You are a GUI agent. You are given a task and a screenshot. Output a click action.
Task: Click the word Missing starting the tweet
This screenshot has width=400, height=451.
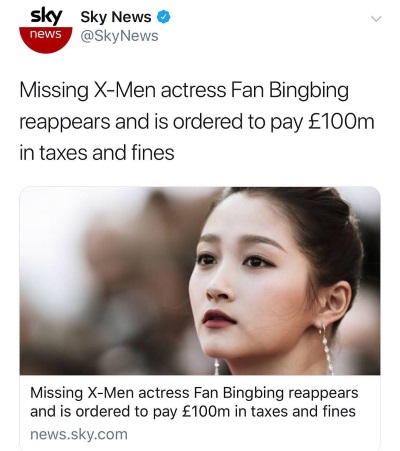[x=54, y=91]
